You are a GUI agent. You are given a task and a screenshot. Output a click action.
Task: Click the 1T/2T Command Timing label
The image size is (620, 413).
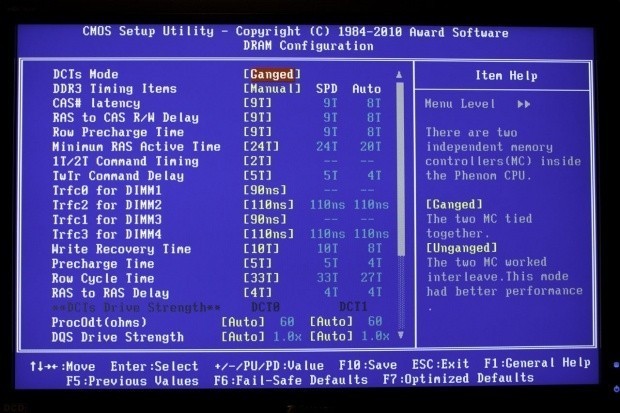pos(125,161)
